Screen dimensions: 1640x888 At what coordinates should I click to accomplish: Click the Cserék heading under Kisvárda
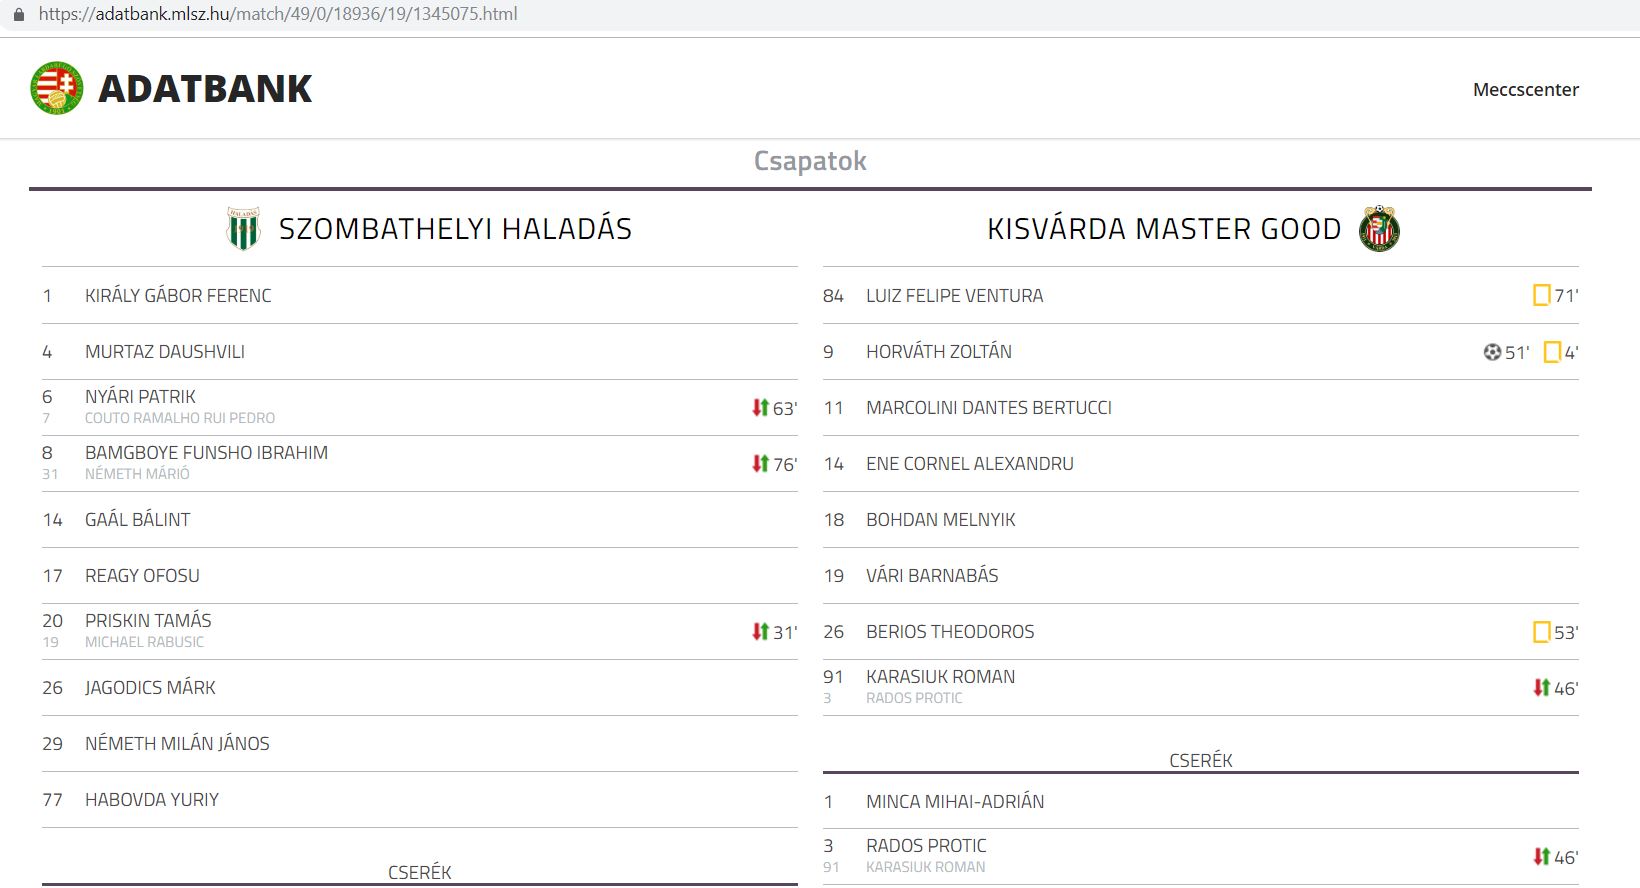1200,760
